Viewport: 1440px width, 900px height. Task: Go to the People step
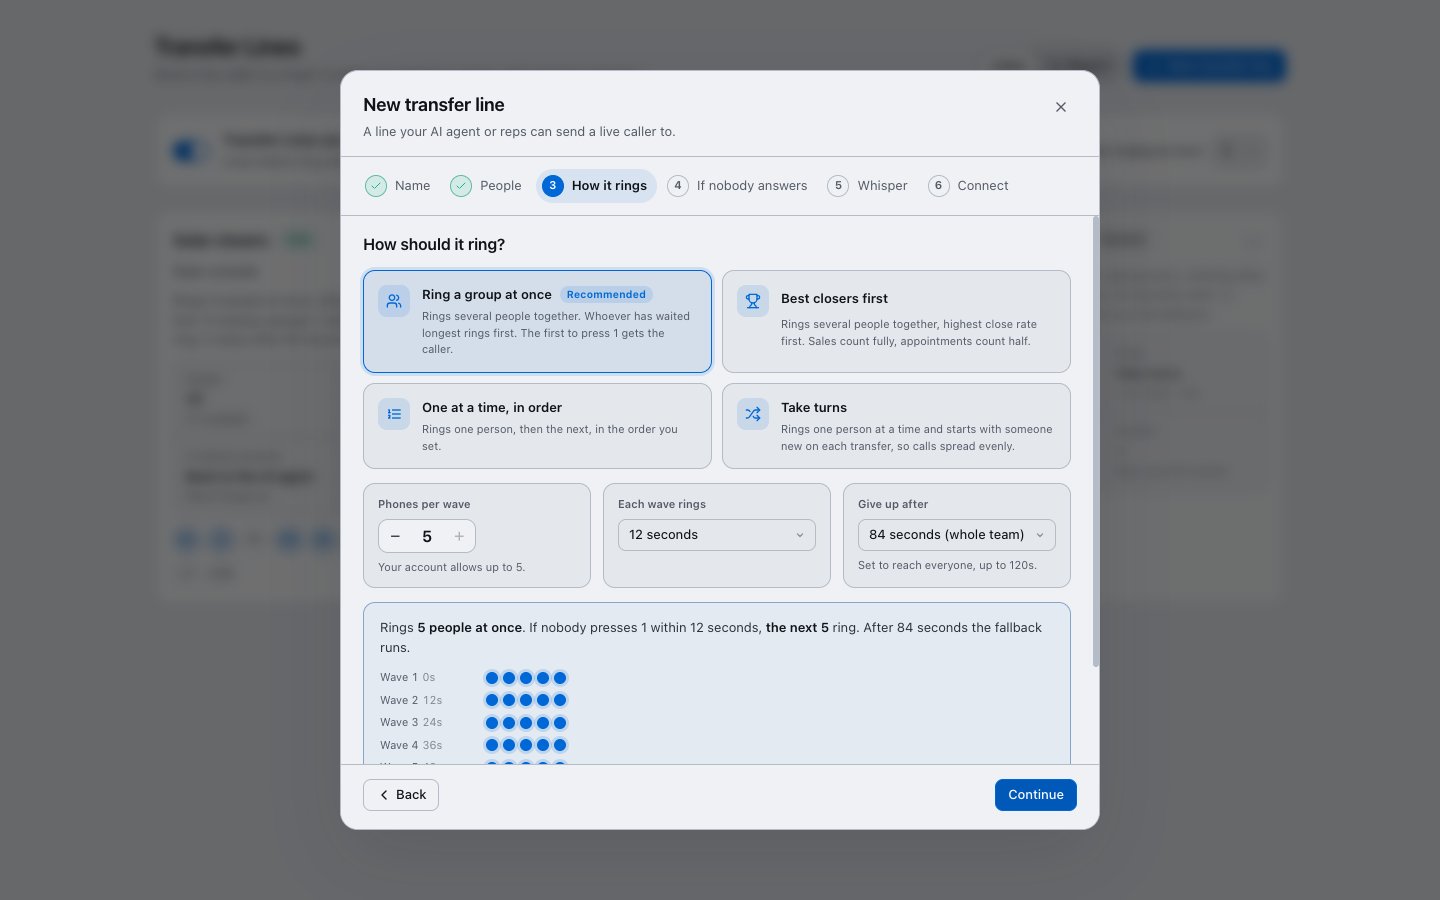486,186
